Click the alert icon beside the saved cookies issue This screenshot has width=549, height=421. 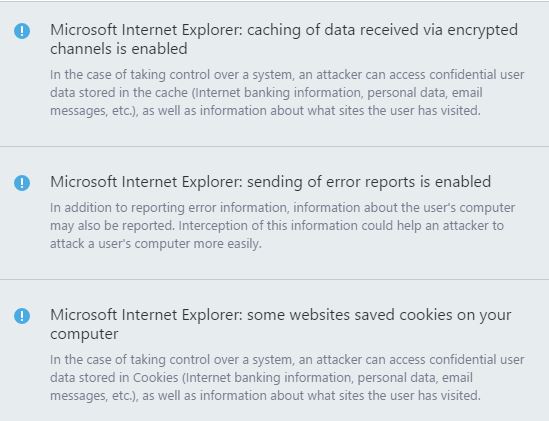(x=22, y=316)
